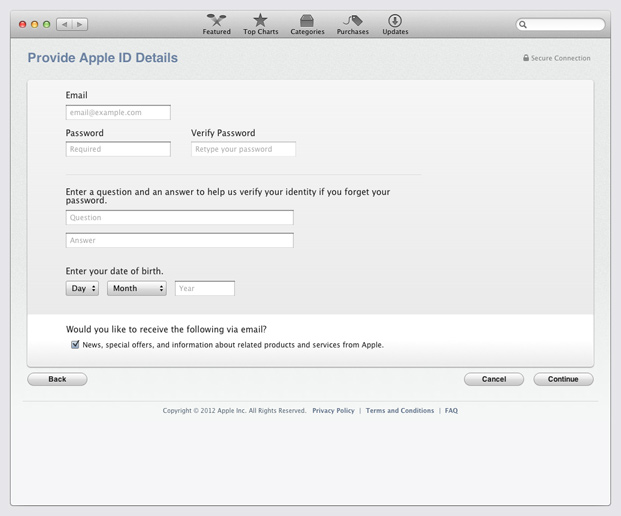Screen dimensions: 621x516
Task: Click the Email input field
Action: click(118, 112)
